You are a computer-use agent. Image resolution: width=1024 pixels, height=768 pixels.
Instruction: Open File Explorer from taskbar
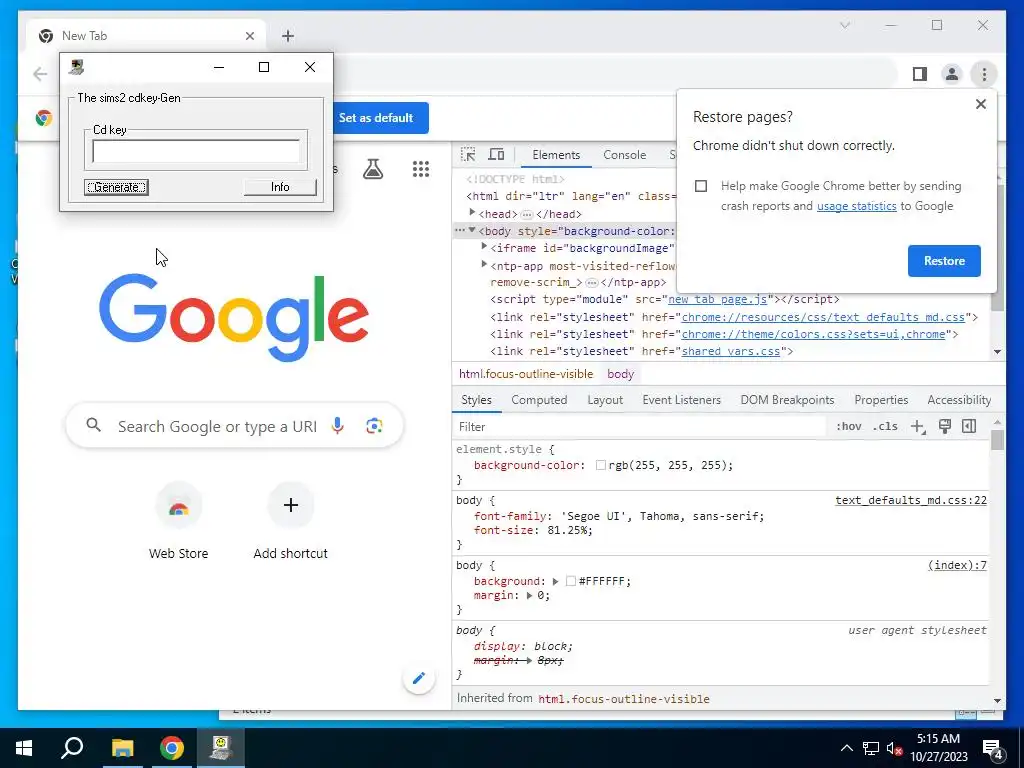pyautogui.click(x=122, y=748)
